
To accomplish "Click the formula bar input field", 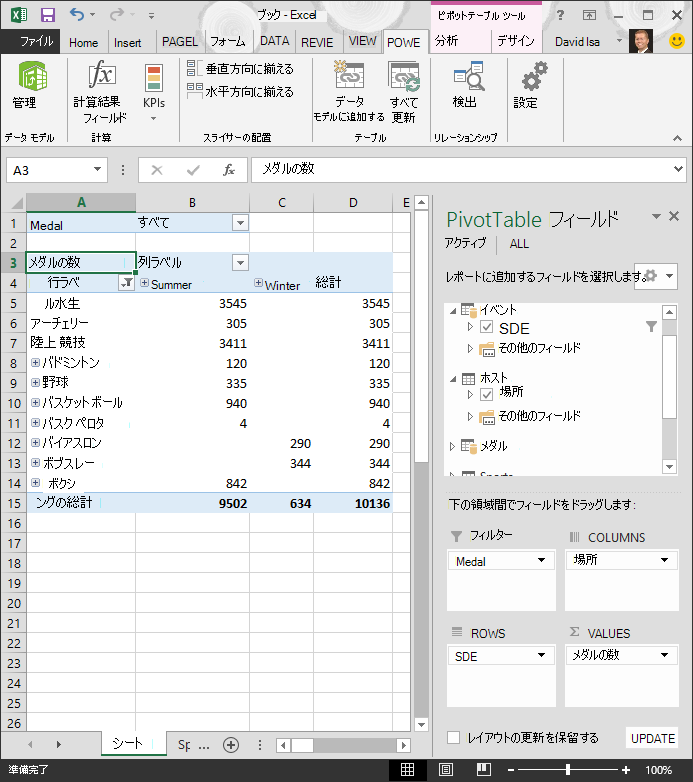I will [x=461, y=170].
